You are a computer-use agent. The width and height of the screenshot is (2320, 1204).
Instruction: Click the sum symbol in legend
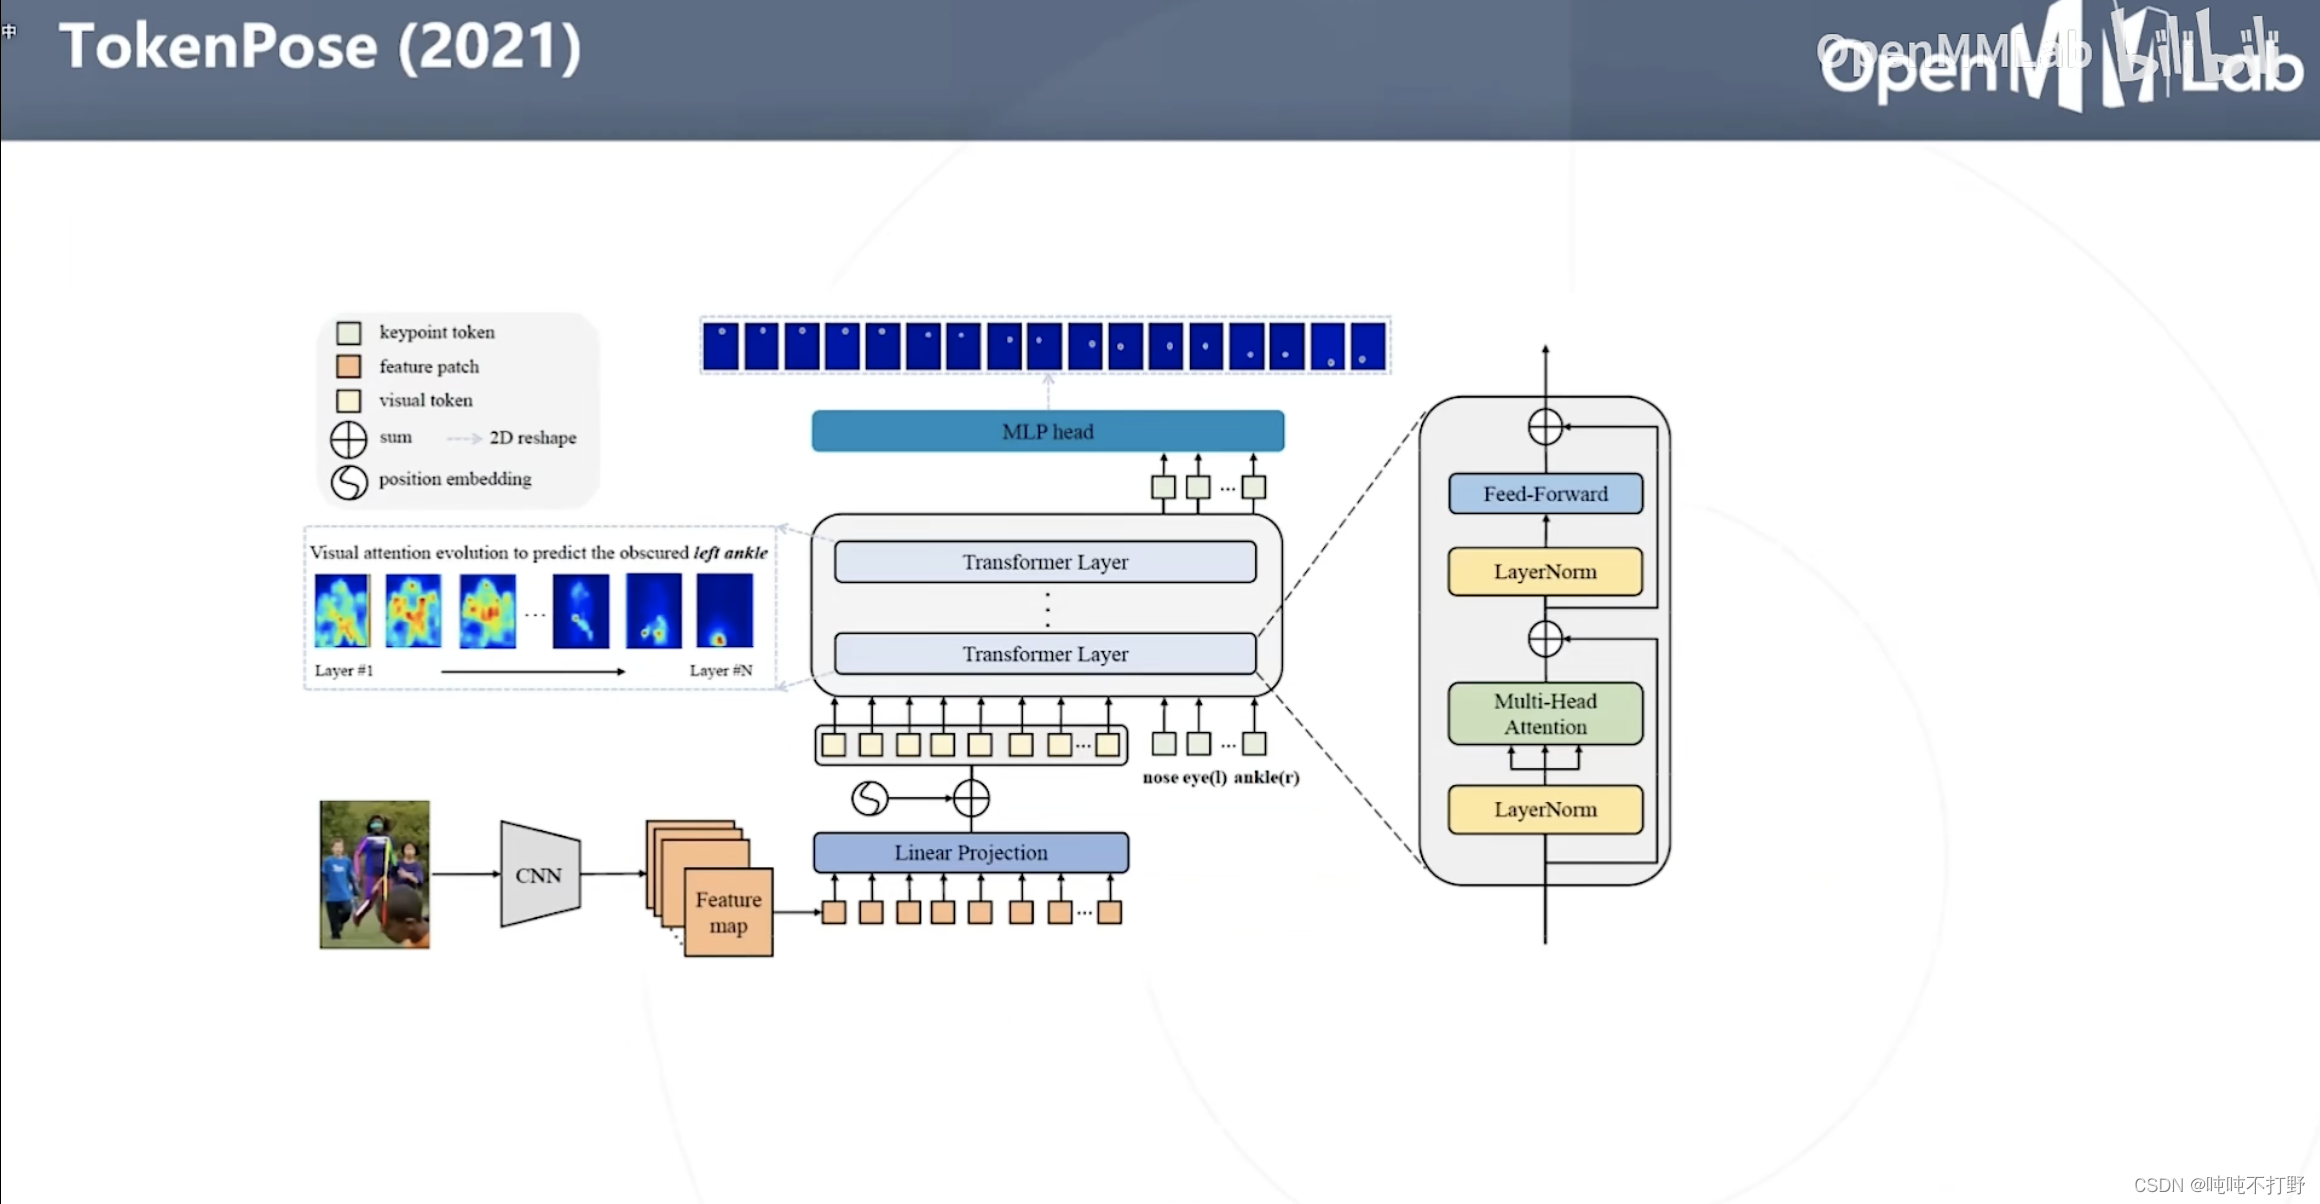(x=349, y=439)
